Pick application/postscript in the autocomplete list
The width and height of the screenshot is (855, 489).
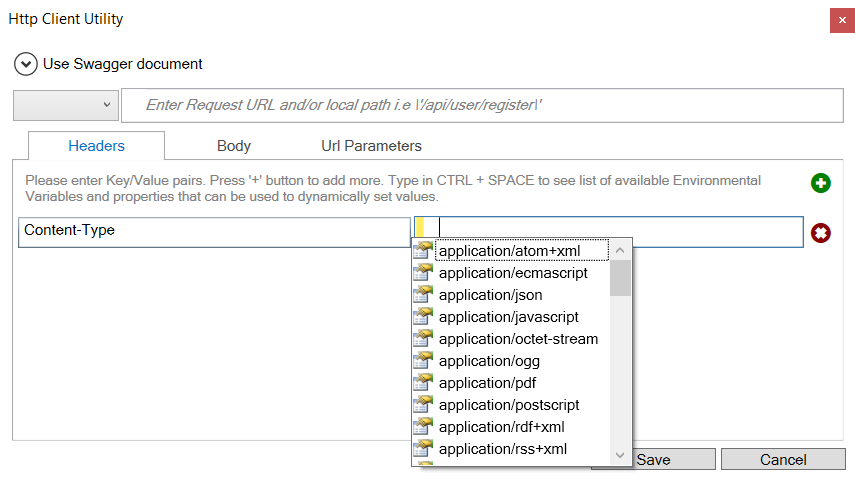tap(509, 405)
